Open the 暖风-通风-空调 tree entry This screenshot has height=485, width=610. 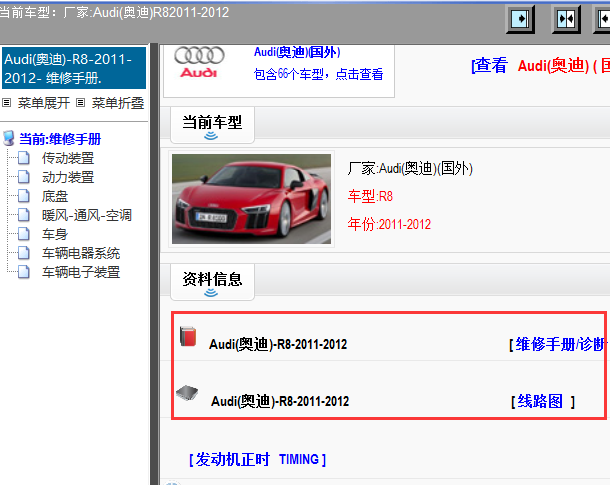(x=87, y=215)
